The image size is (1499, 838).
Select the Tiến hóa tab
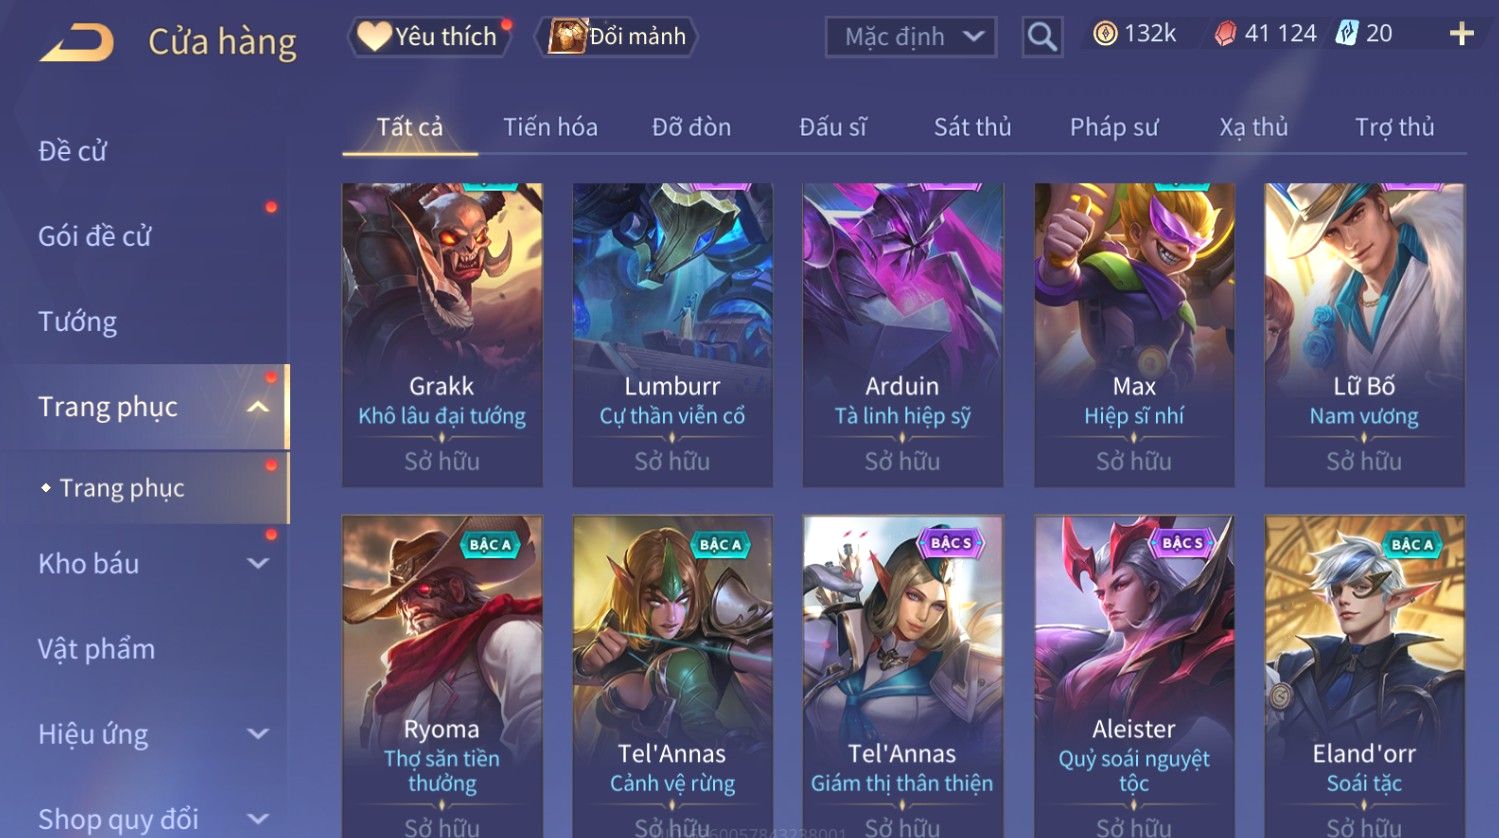550,127
